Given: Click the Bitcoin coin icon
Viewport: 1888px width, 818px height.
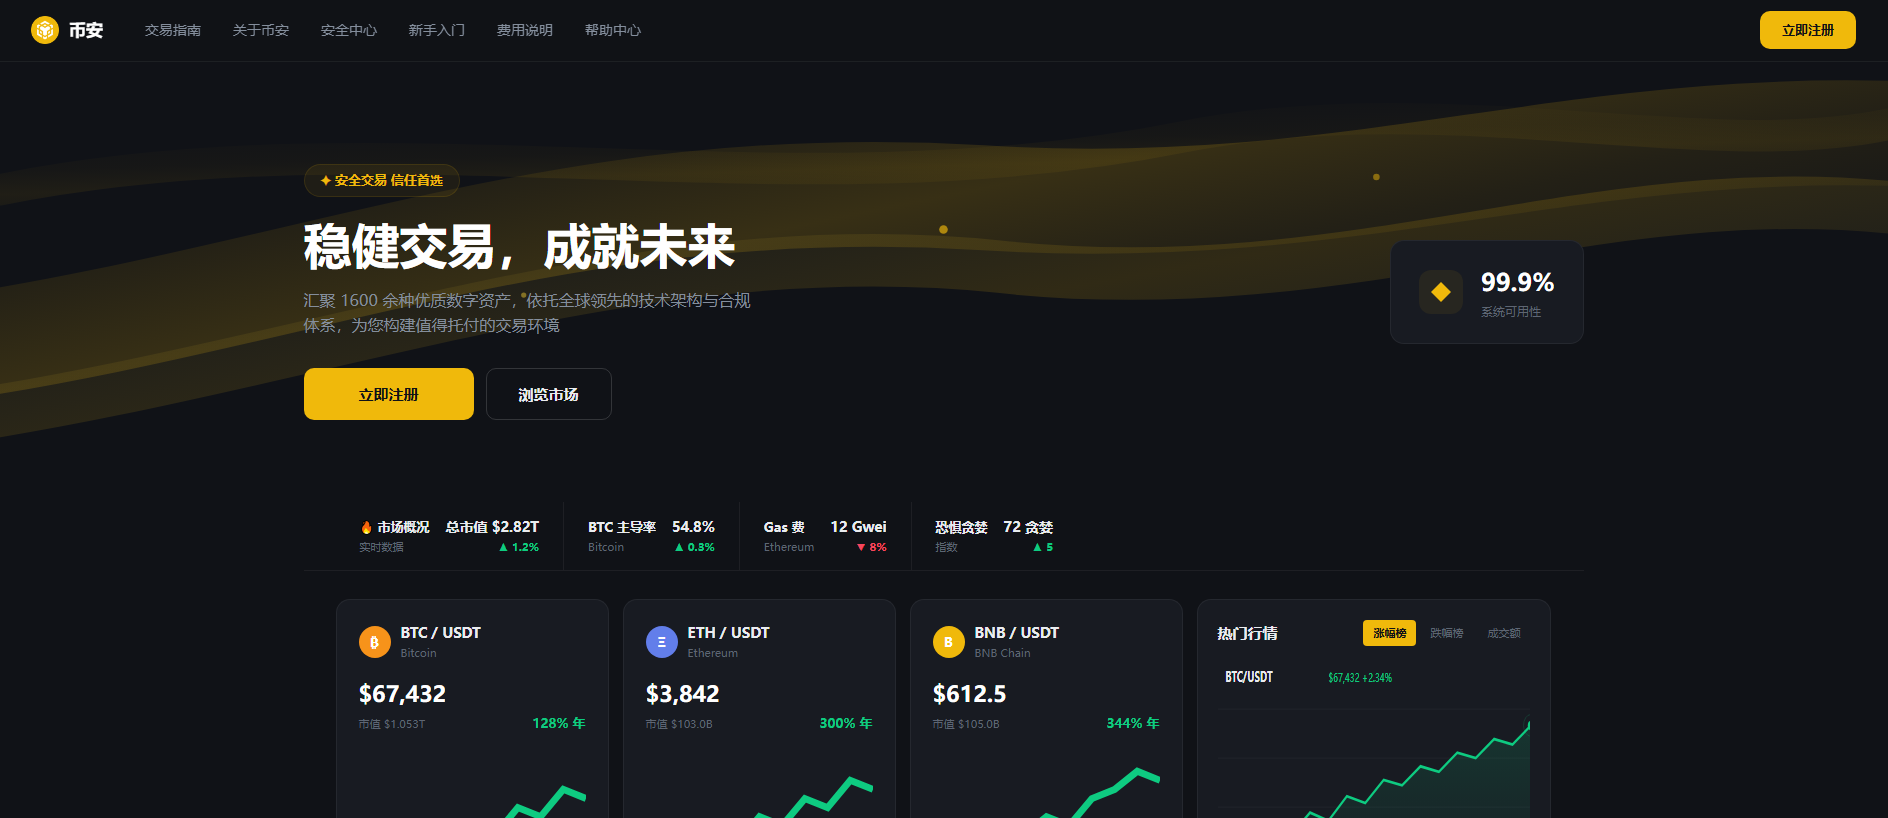Looking at the screenshot, I should pos(375,642).
